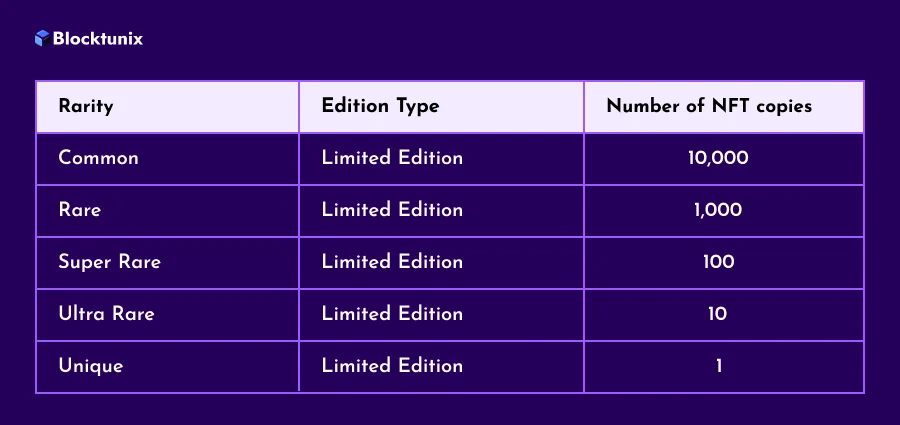This screenshot has height=425, width=900.
Task: Click the Number of NFT copies header
Action: 709,106
